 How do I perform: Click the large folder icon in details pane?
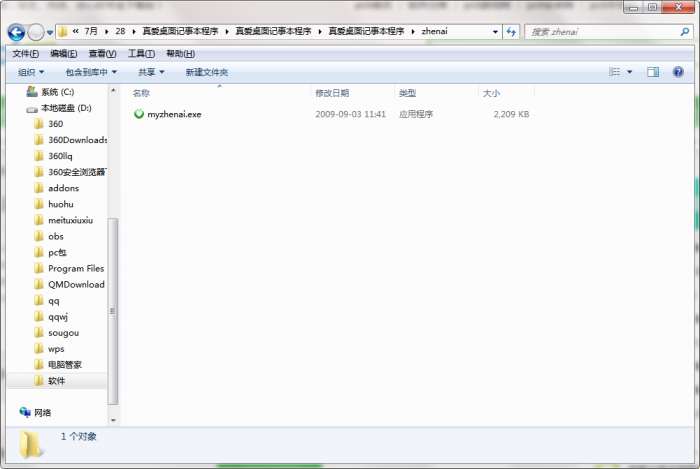(x=31, y=444)
